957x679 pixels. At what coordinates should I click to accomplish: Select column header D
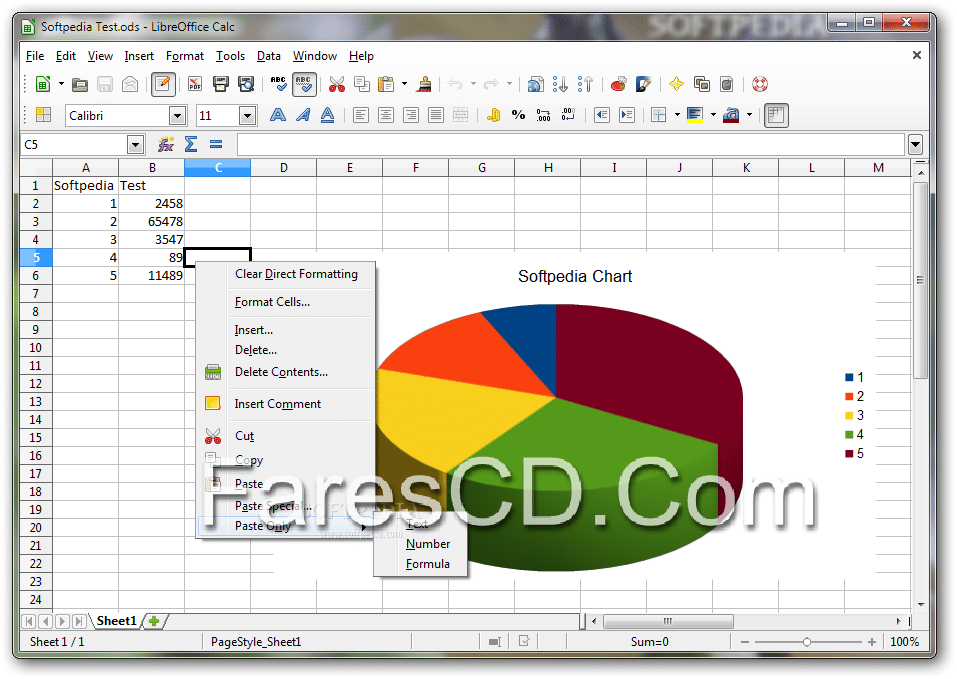pyautogui.click(x=284, y=168)
